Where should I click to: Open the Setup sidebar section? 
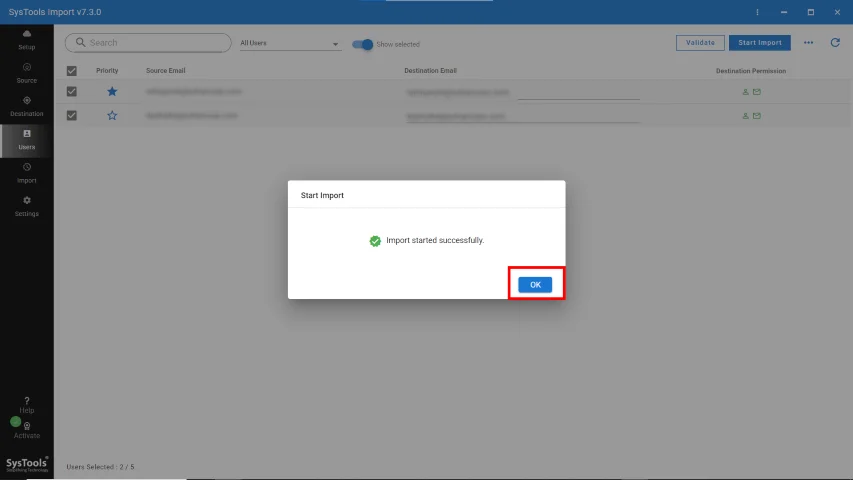pos(27,40)
